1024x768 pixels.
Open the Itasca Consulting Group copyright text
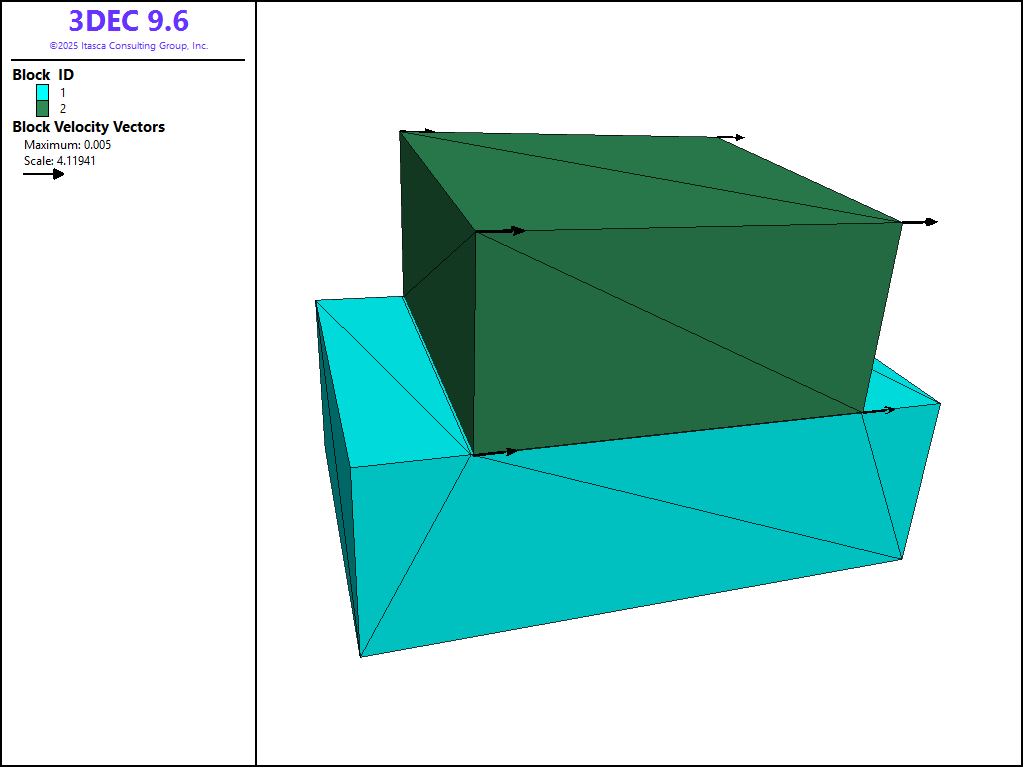click(x=128, y=46)
